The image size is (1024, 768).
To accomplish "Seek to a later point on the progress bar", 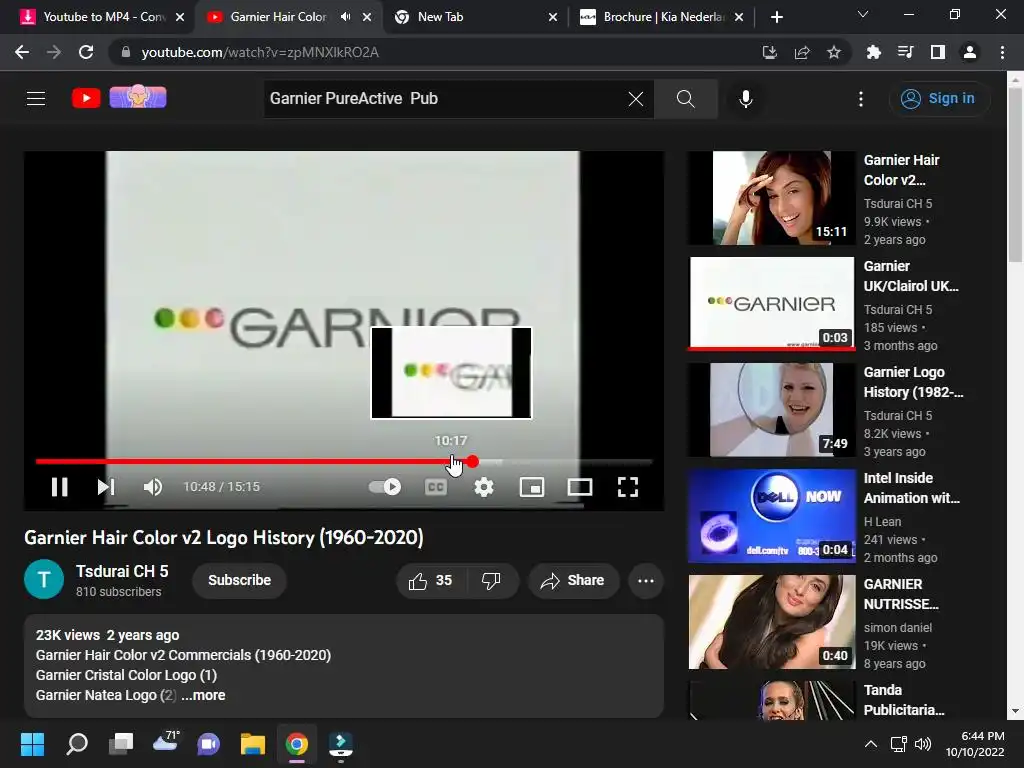I will (x=566, y=462).
